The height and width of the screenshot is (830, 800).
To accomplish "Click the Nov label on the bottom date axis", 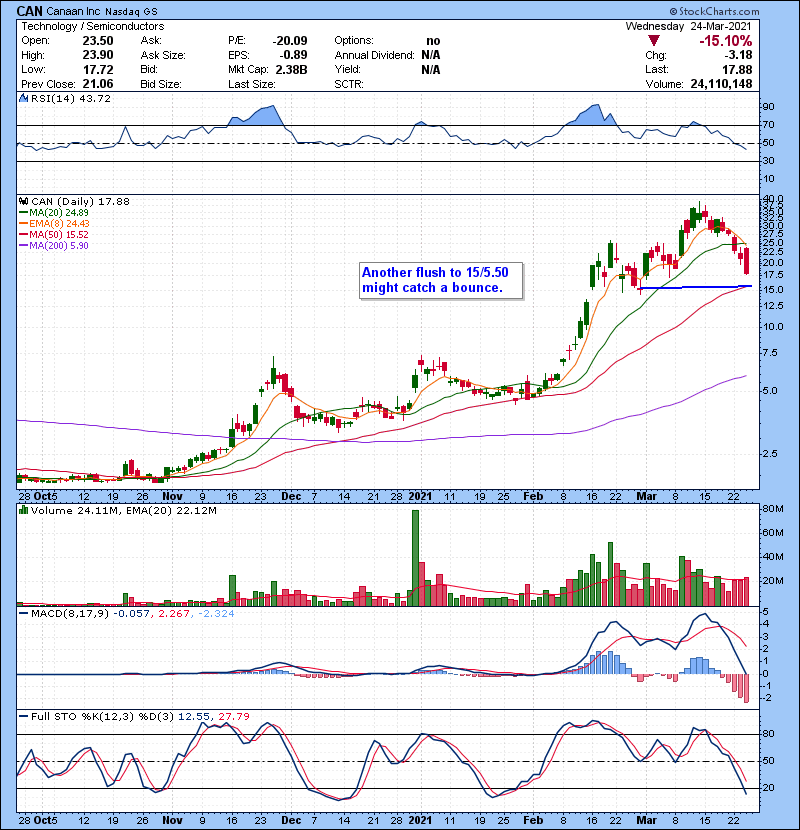I will (x=172, y=820).
